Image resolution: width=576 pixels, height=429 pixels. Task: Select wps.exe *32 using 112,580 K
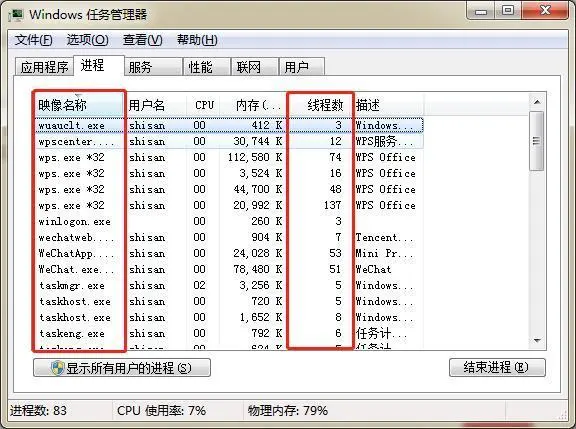229,157
